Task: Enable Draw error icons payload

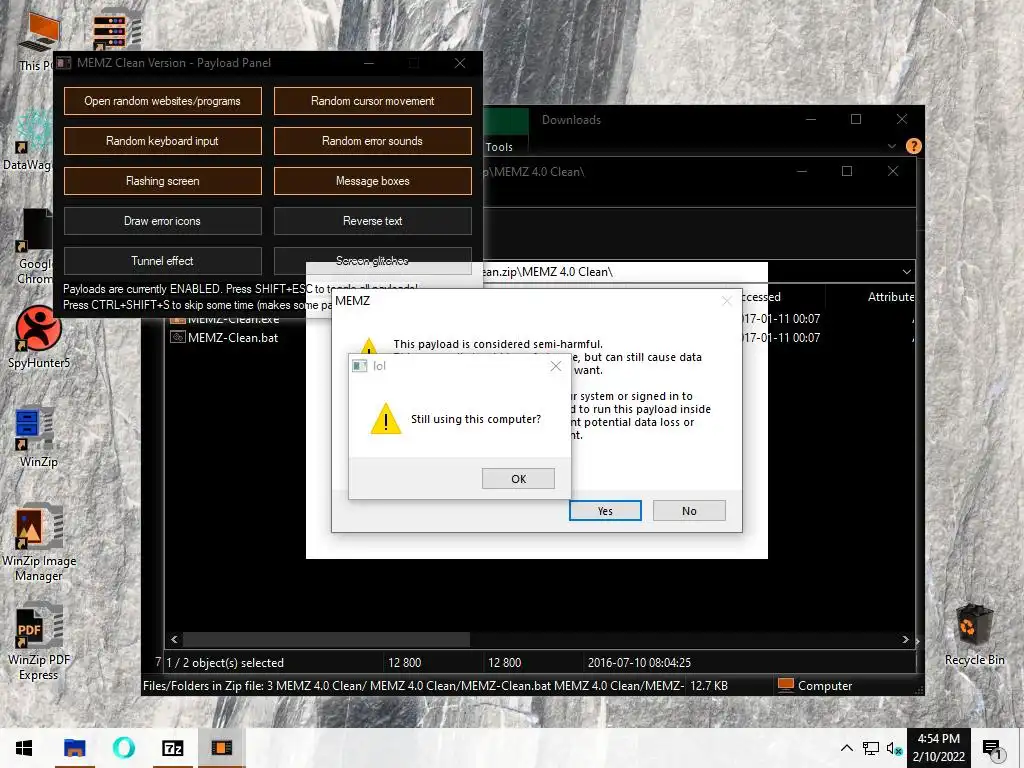Action: (x=163, y=221)
